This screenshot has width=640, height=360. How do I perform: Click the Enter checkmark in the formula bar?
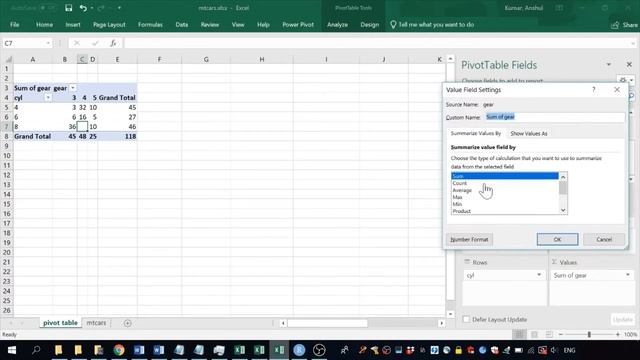(95, 43)
